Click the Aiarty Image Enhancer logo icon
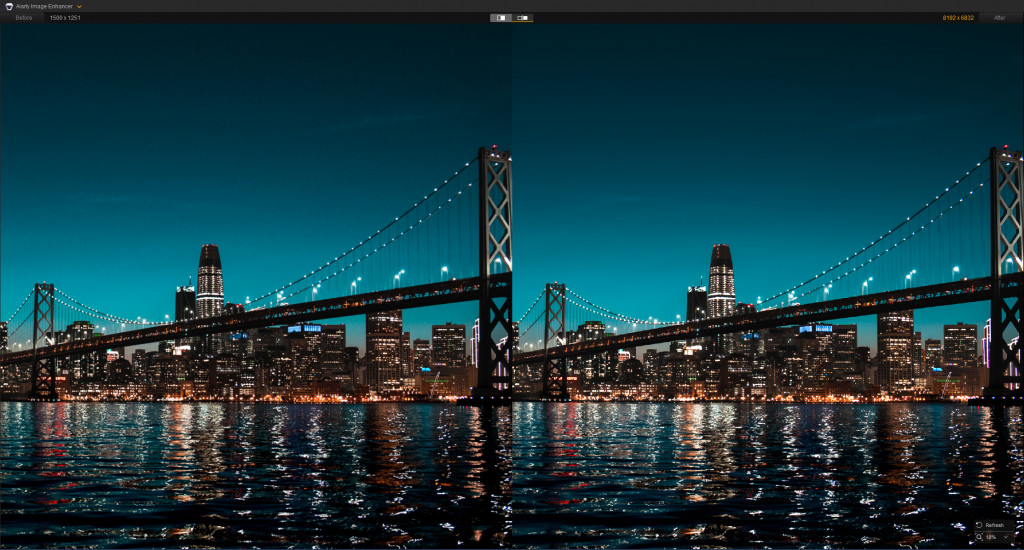 (x=8, y=6)
